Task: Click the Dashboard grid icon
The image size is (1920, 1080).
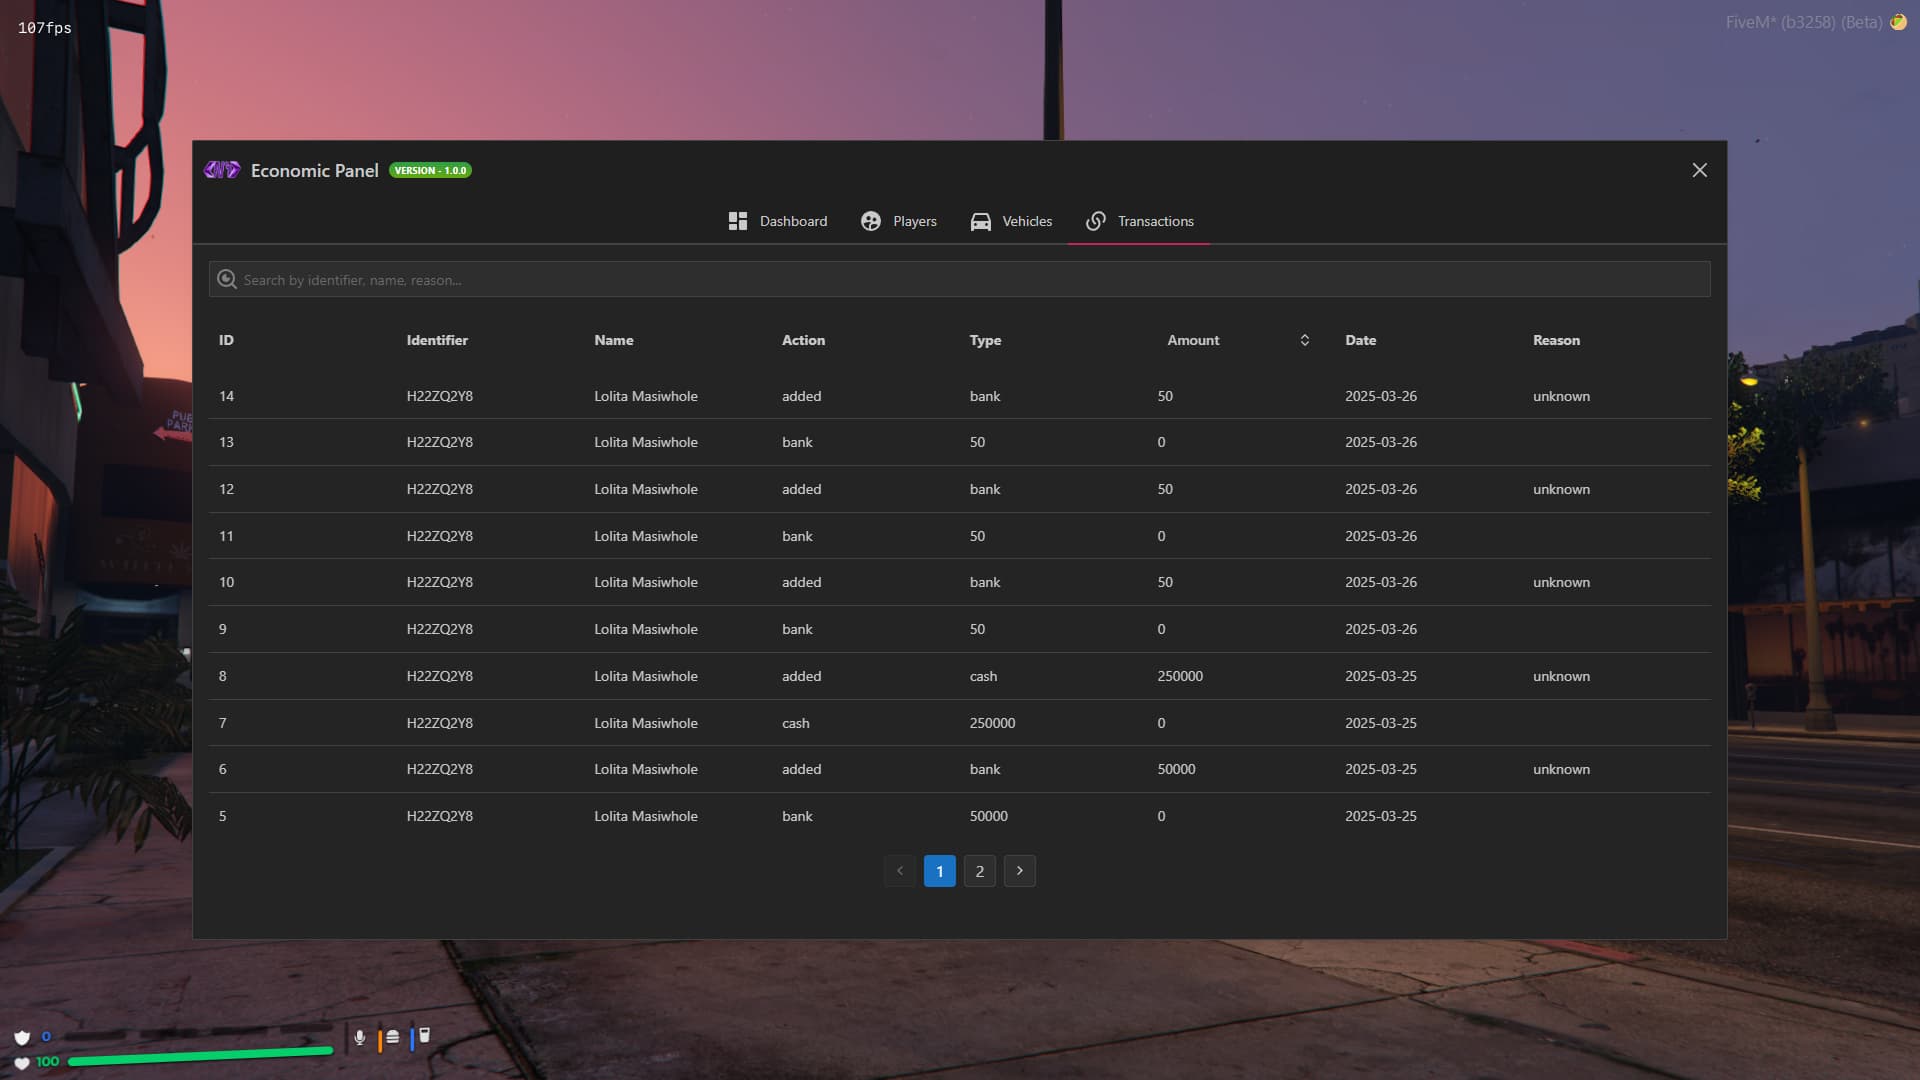Action: coord(738,221)
